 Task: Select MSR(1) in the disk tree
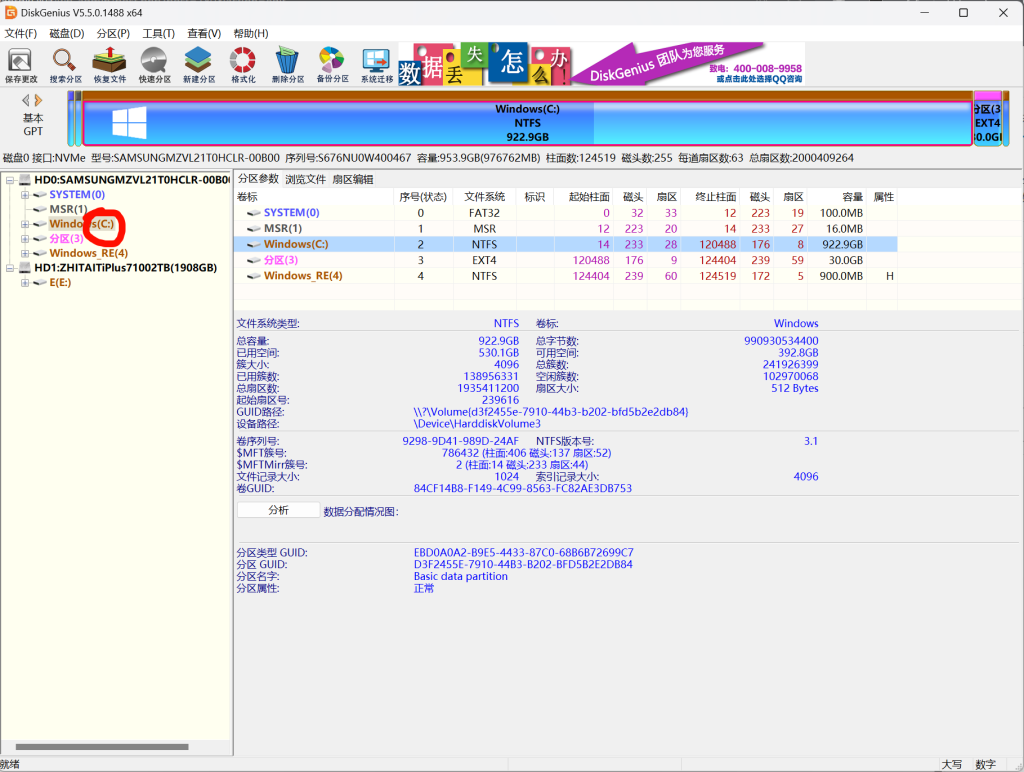coord(69,209)
